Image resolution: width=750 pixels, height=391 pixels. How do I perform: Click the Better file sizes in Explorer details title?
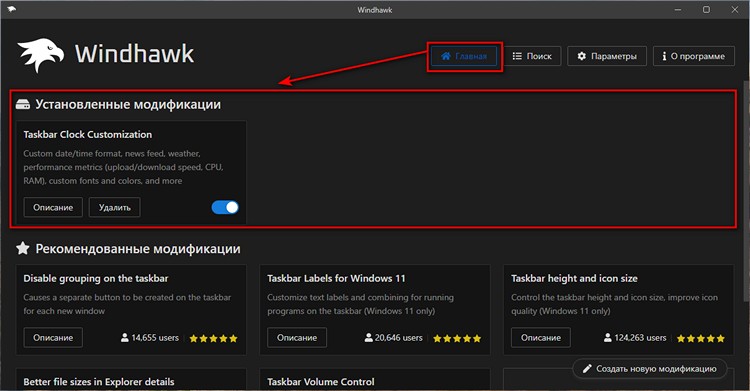pyautogui.click(x=99, y=382)
